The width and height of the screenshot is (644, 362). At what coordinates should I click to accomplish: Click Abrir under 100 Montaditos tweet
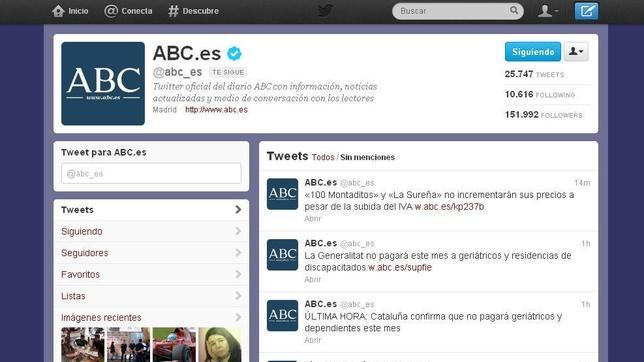pyautogui.click(x=313, y=219)
